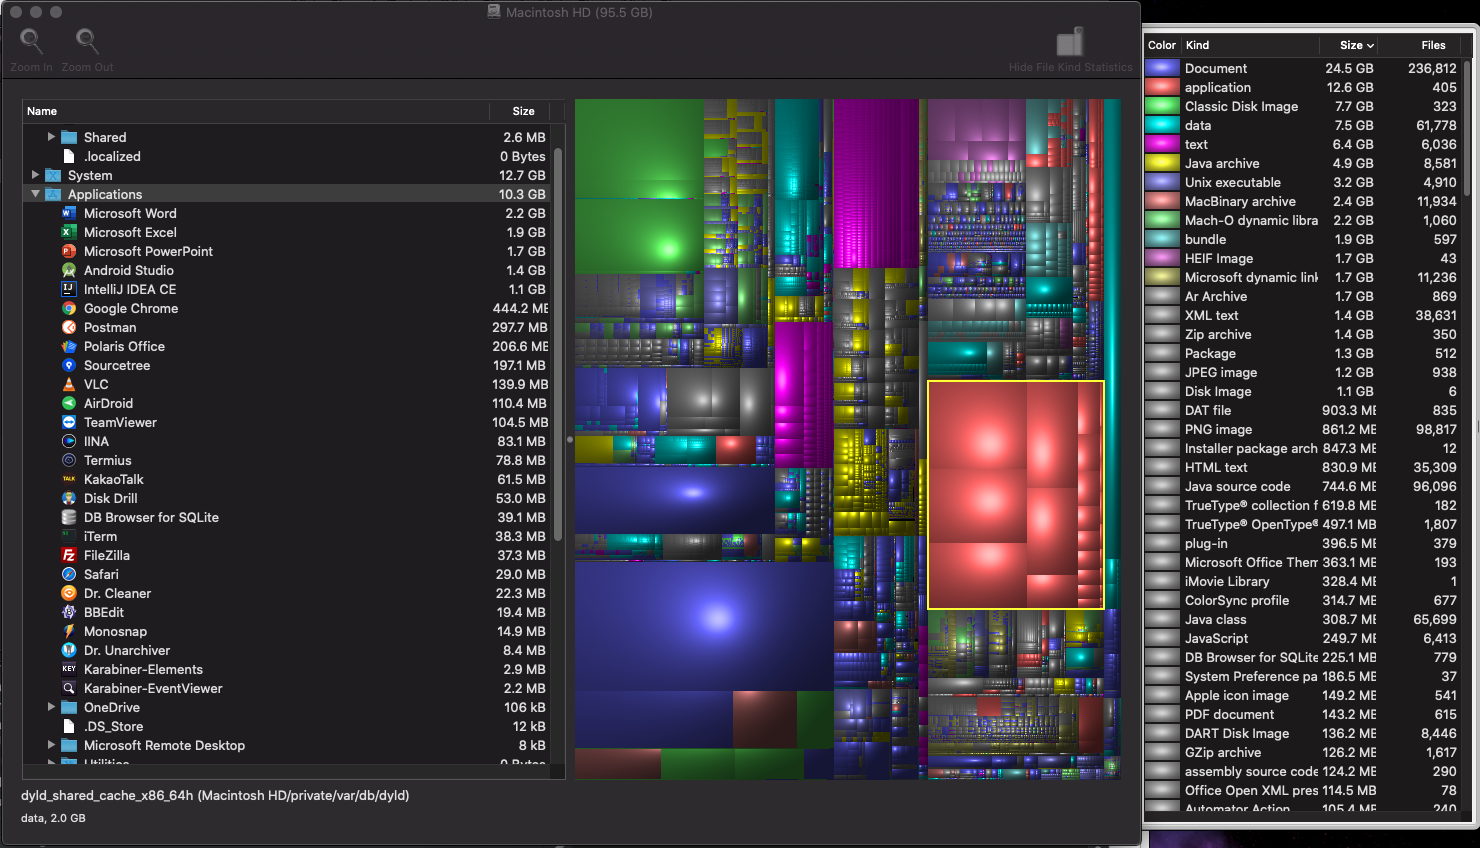Screen dimensions: 1480x848
Task: Click the Postman app icon
Action: pyautogui.click(x=69, y=327)
